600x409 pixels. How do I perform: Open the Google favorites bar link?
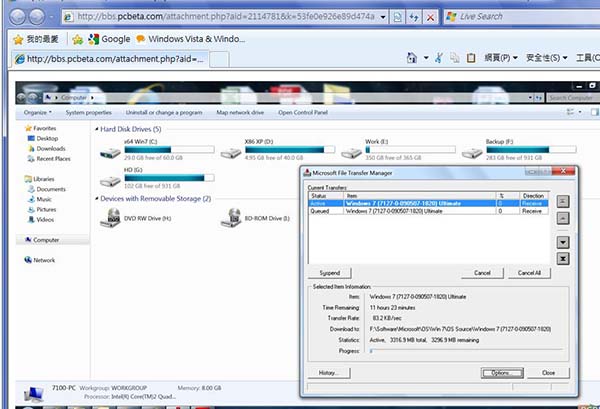point(109,39)
